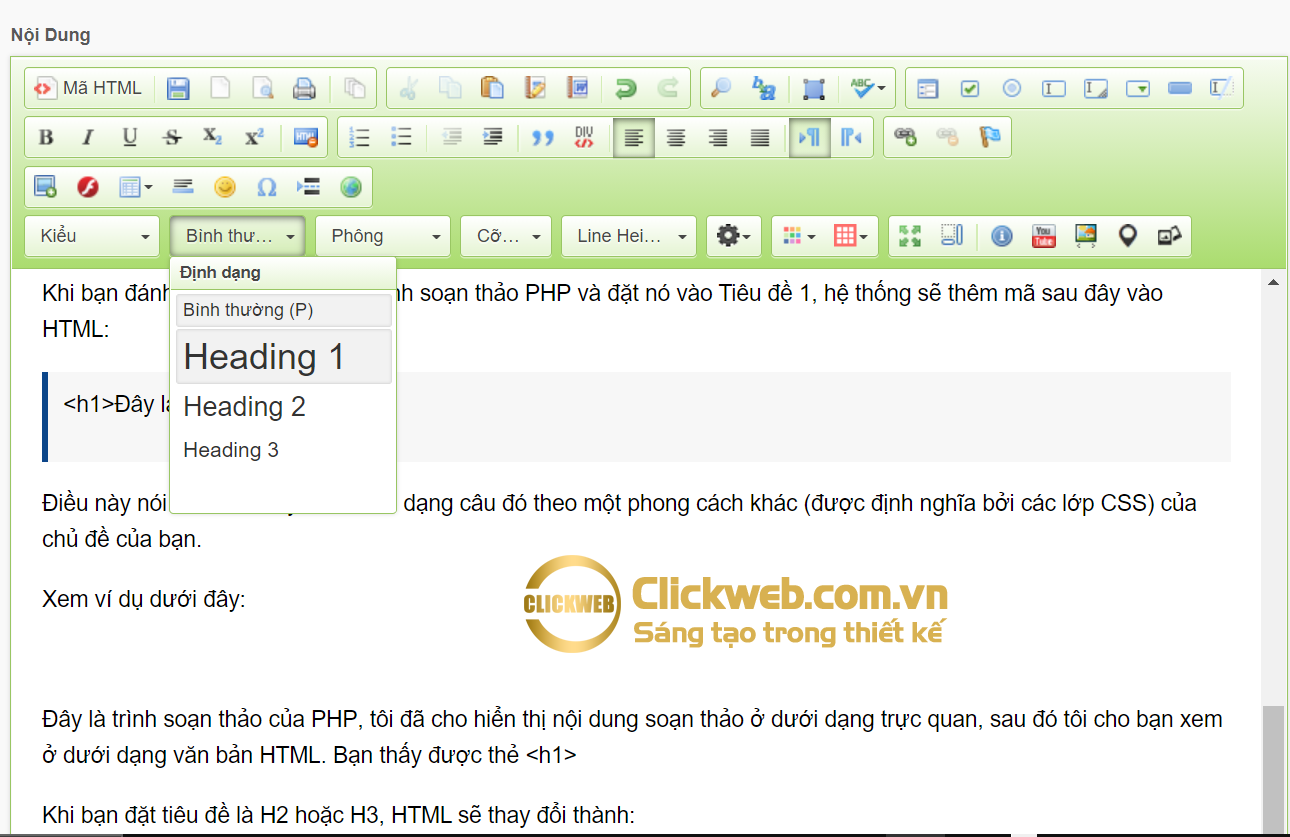This screenshot has width=1290, height=837.
Task: Open the gear settings dropdown
Action: pos(734,236)
